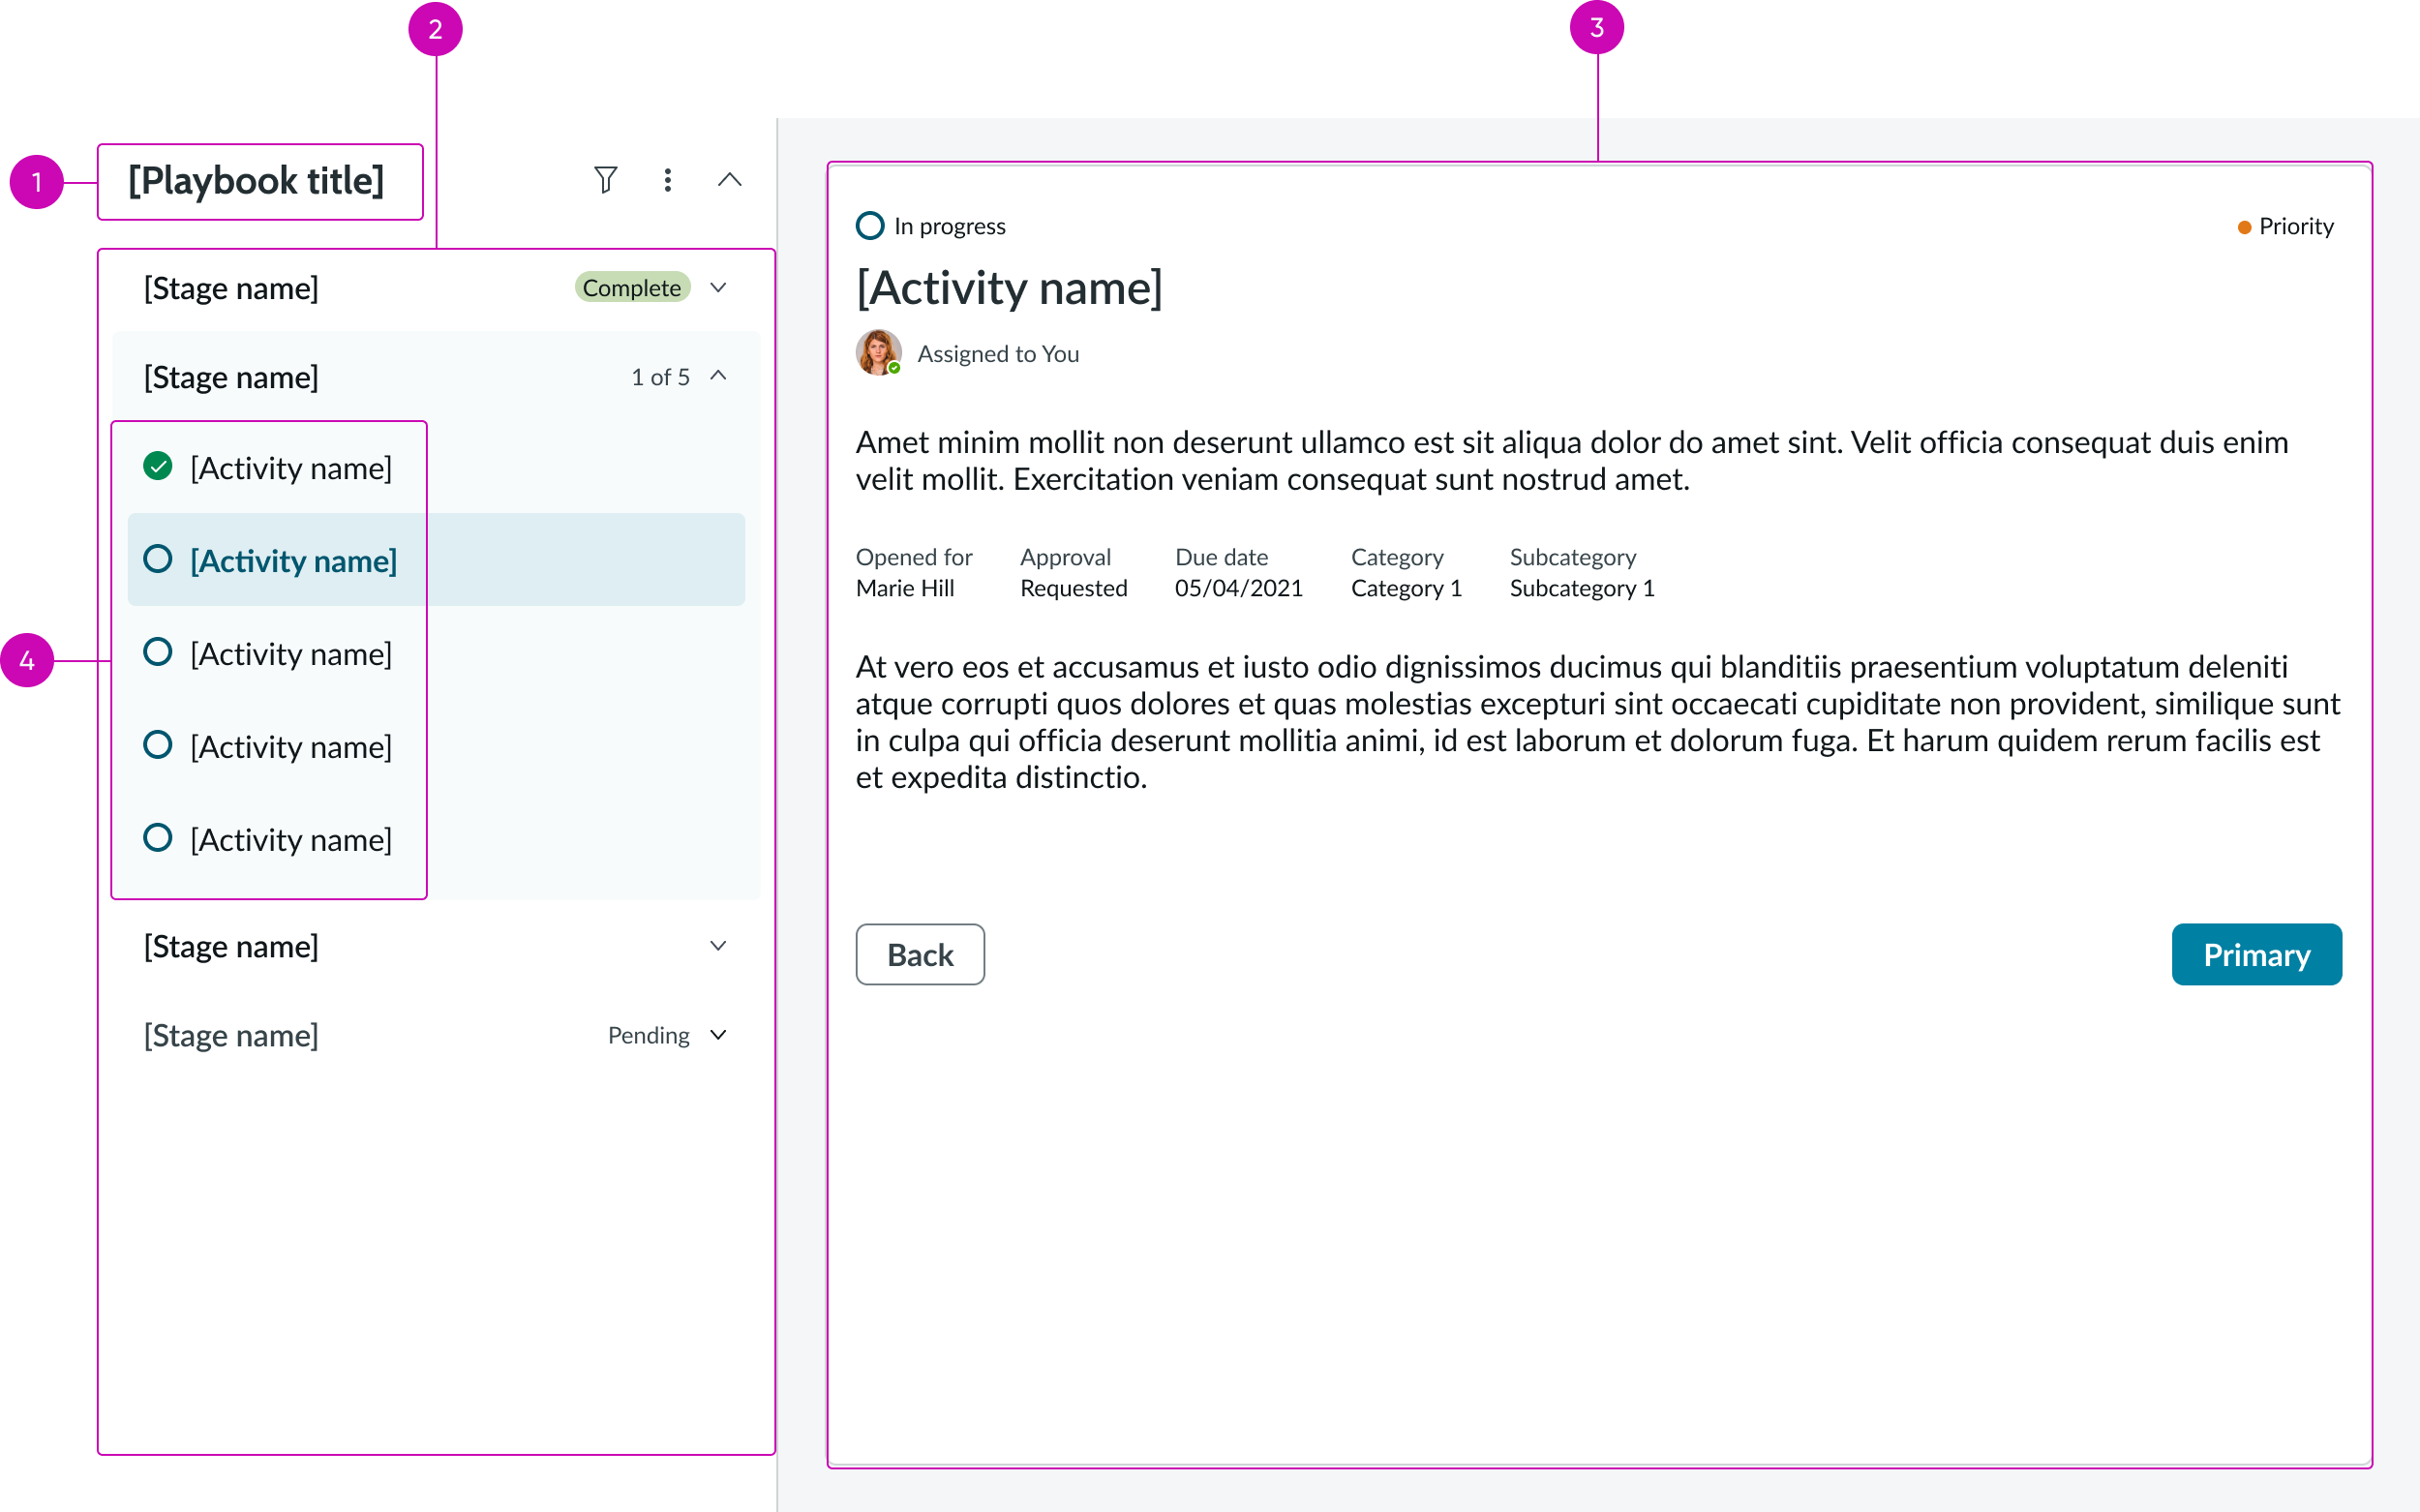The width and height of the screenshot is (2420, 1512).
Task: Toggle the last activity's status circle
Action: (158, 837)
